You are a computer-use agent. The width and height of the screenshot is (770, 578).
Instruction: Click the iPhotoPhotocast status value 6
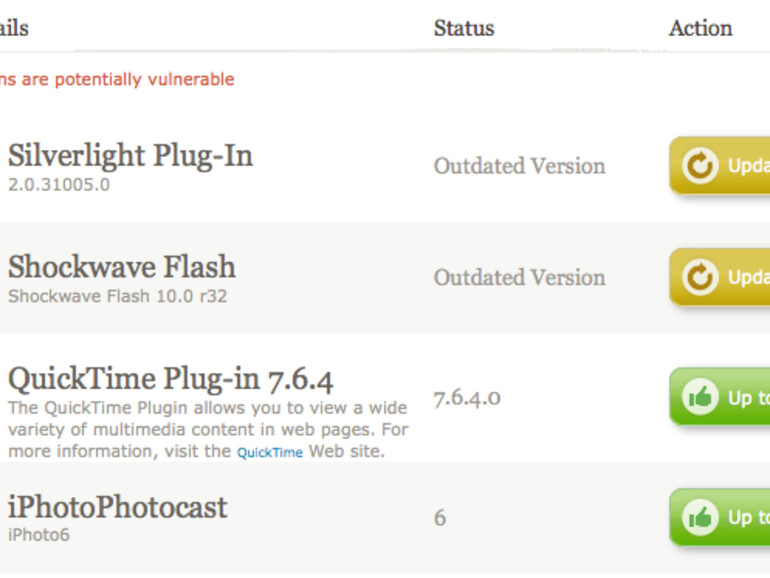point(440,518)
